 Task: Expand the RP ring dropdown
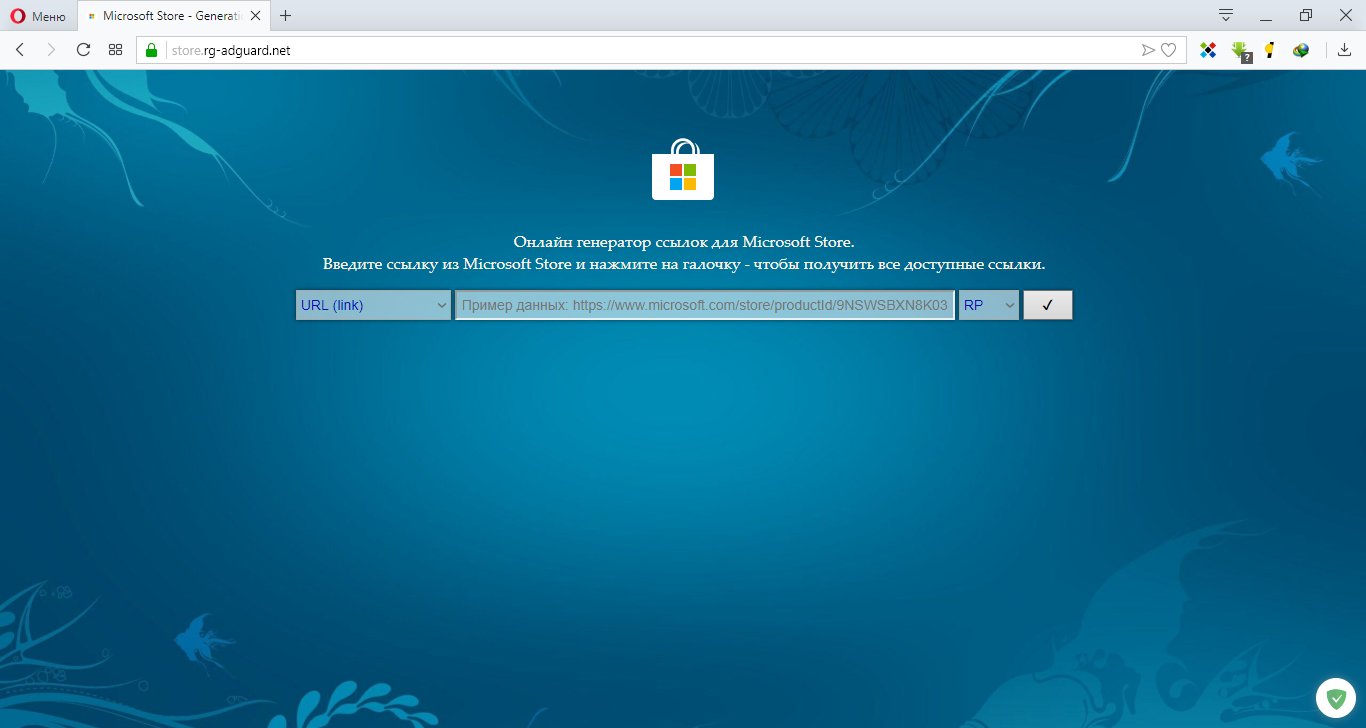(x=989, y=305)
